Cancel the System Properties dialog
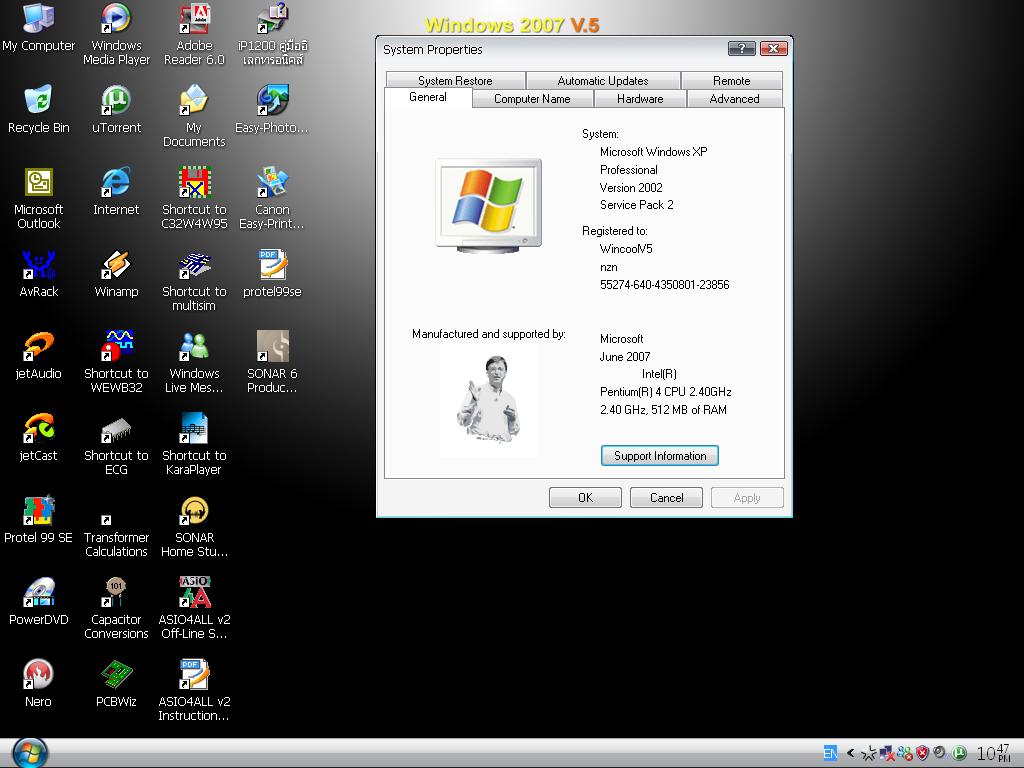The image size is (1024, 768). (666, 498)
